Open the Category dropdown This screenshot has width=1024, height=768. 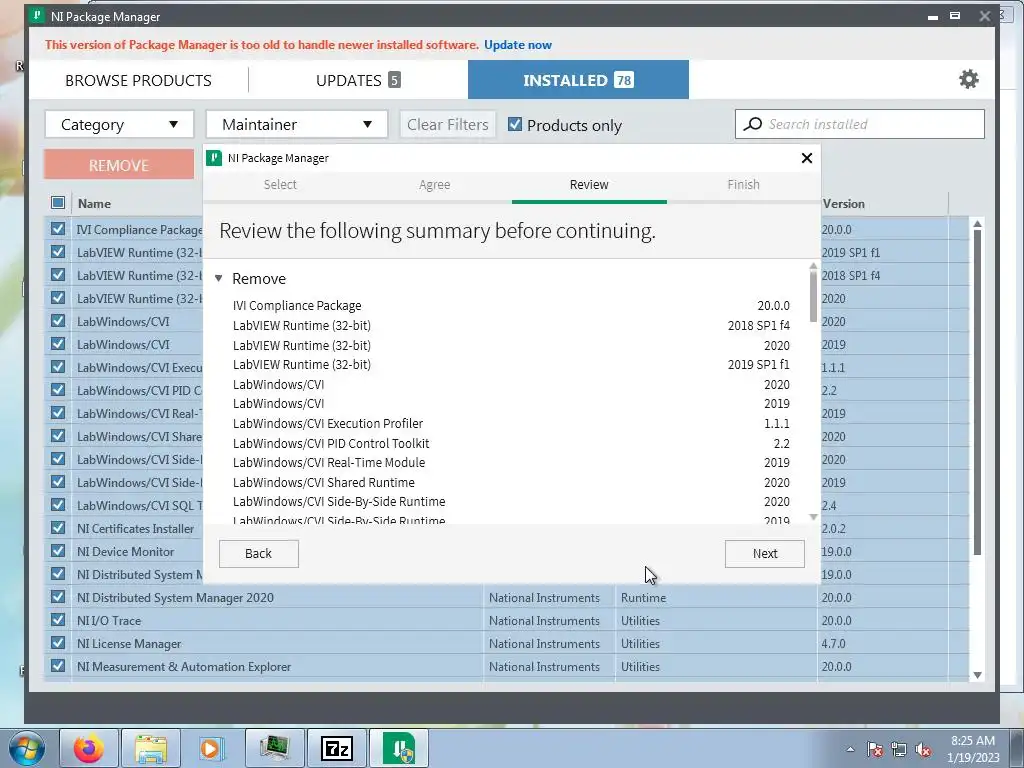coord(120,124)
